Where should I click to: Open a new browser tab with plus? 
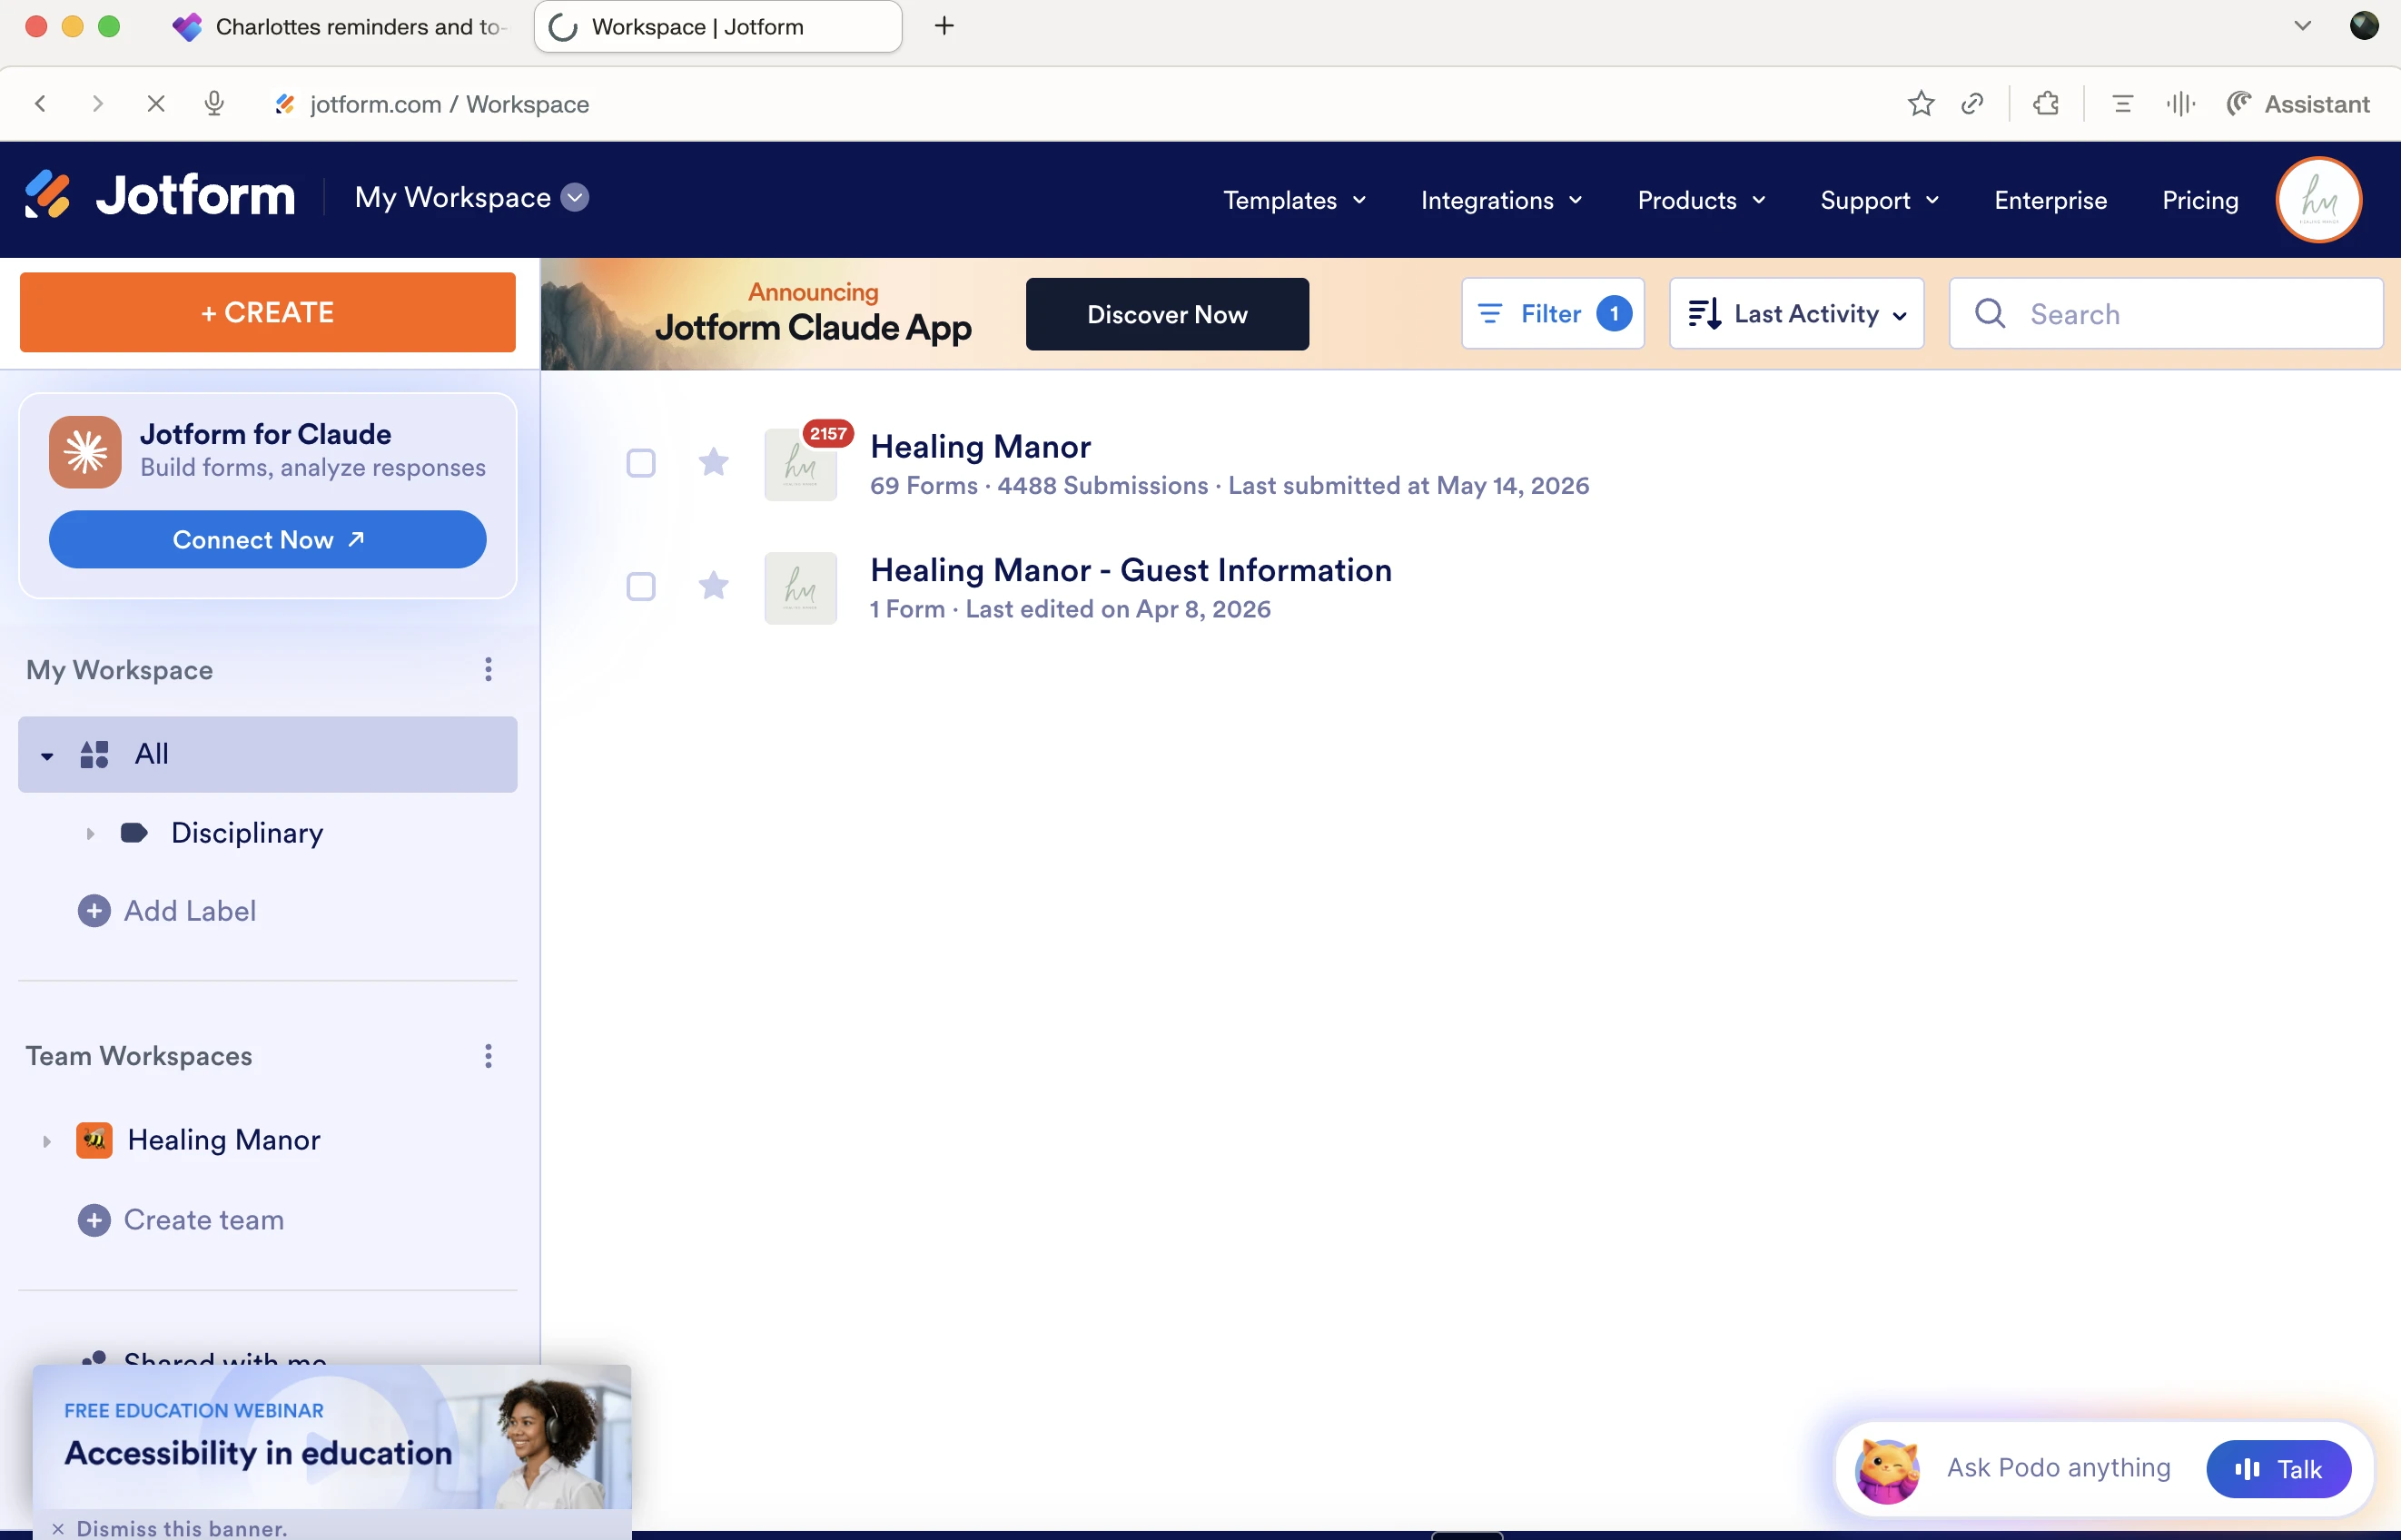(943, 26)
